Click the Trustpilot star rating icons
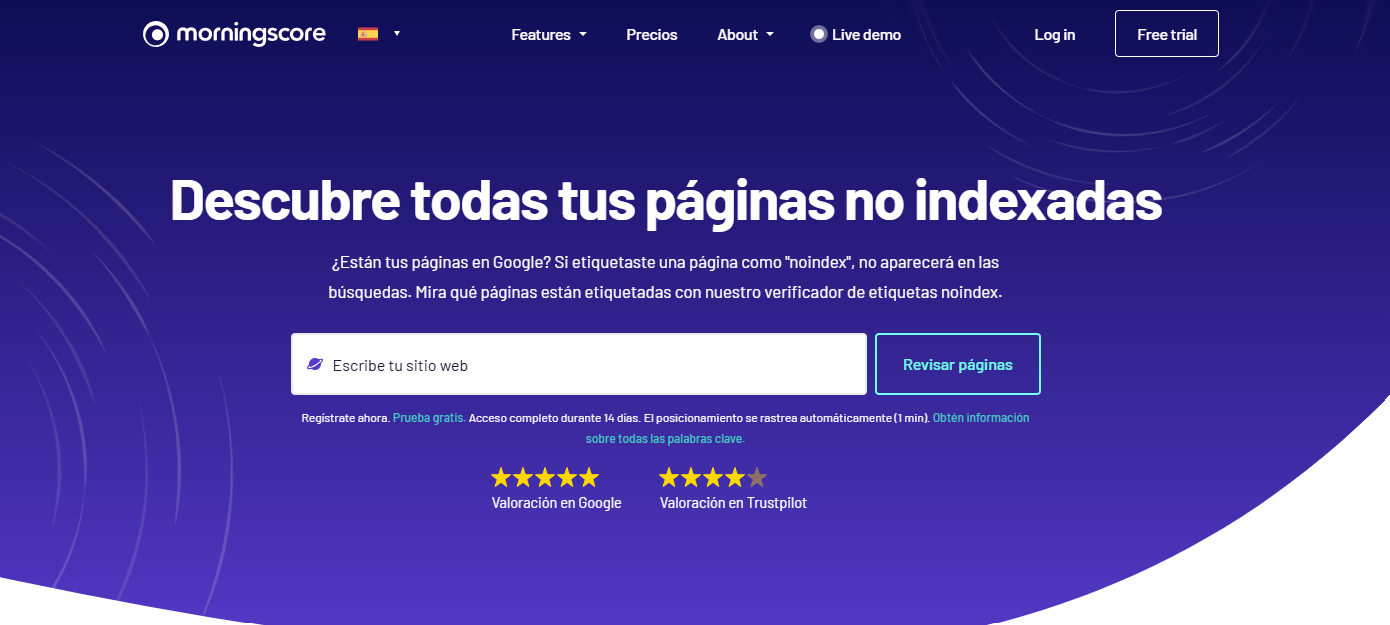The width and height of the screenshot is (1390, 625). [x=712, y=477]
